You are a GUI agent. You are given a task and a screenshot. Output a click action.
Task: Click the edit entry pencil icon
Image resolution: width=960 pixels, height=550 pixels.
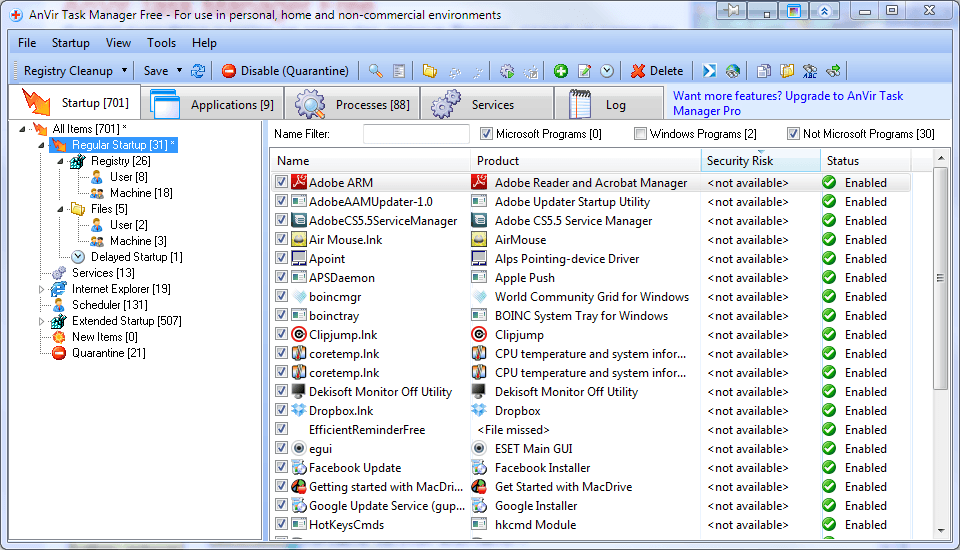click(584, 71)
